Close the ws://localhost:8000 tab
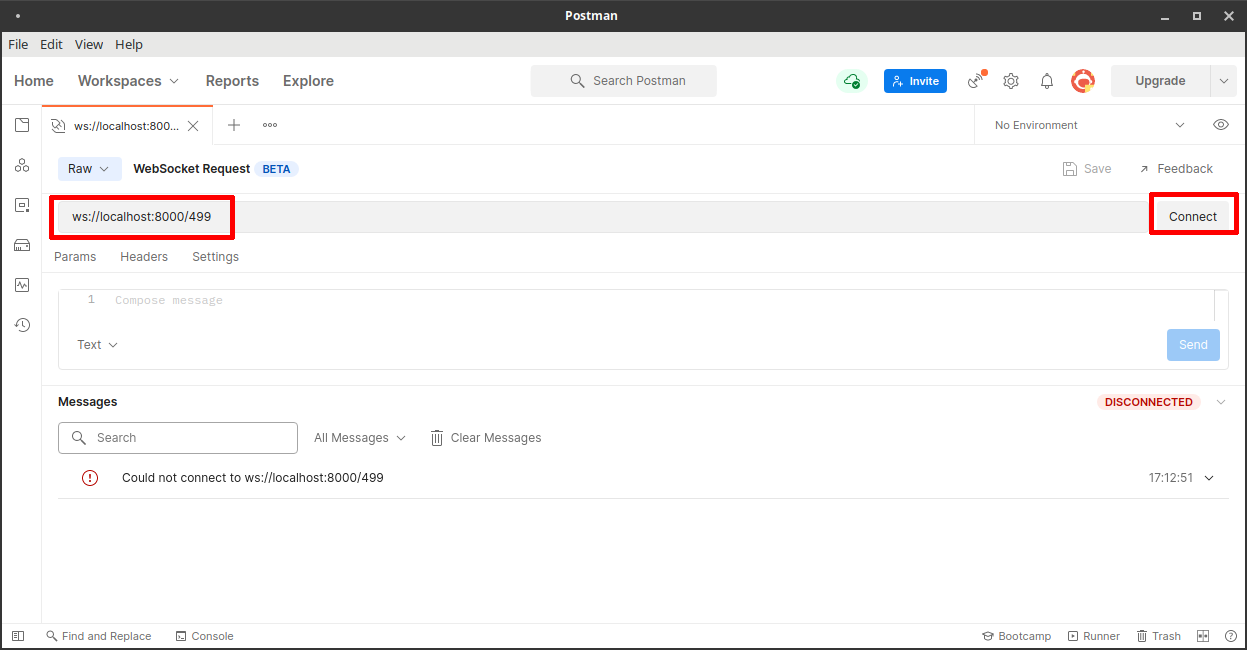Screen dimensions: 1247x650 [x=193, y=126]
